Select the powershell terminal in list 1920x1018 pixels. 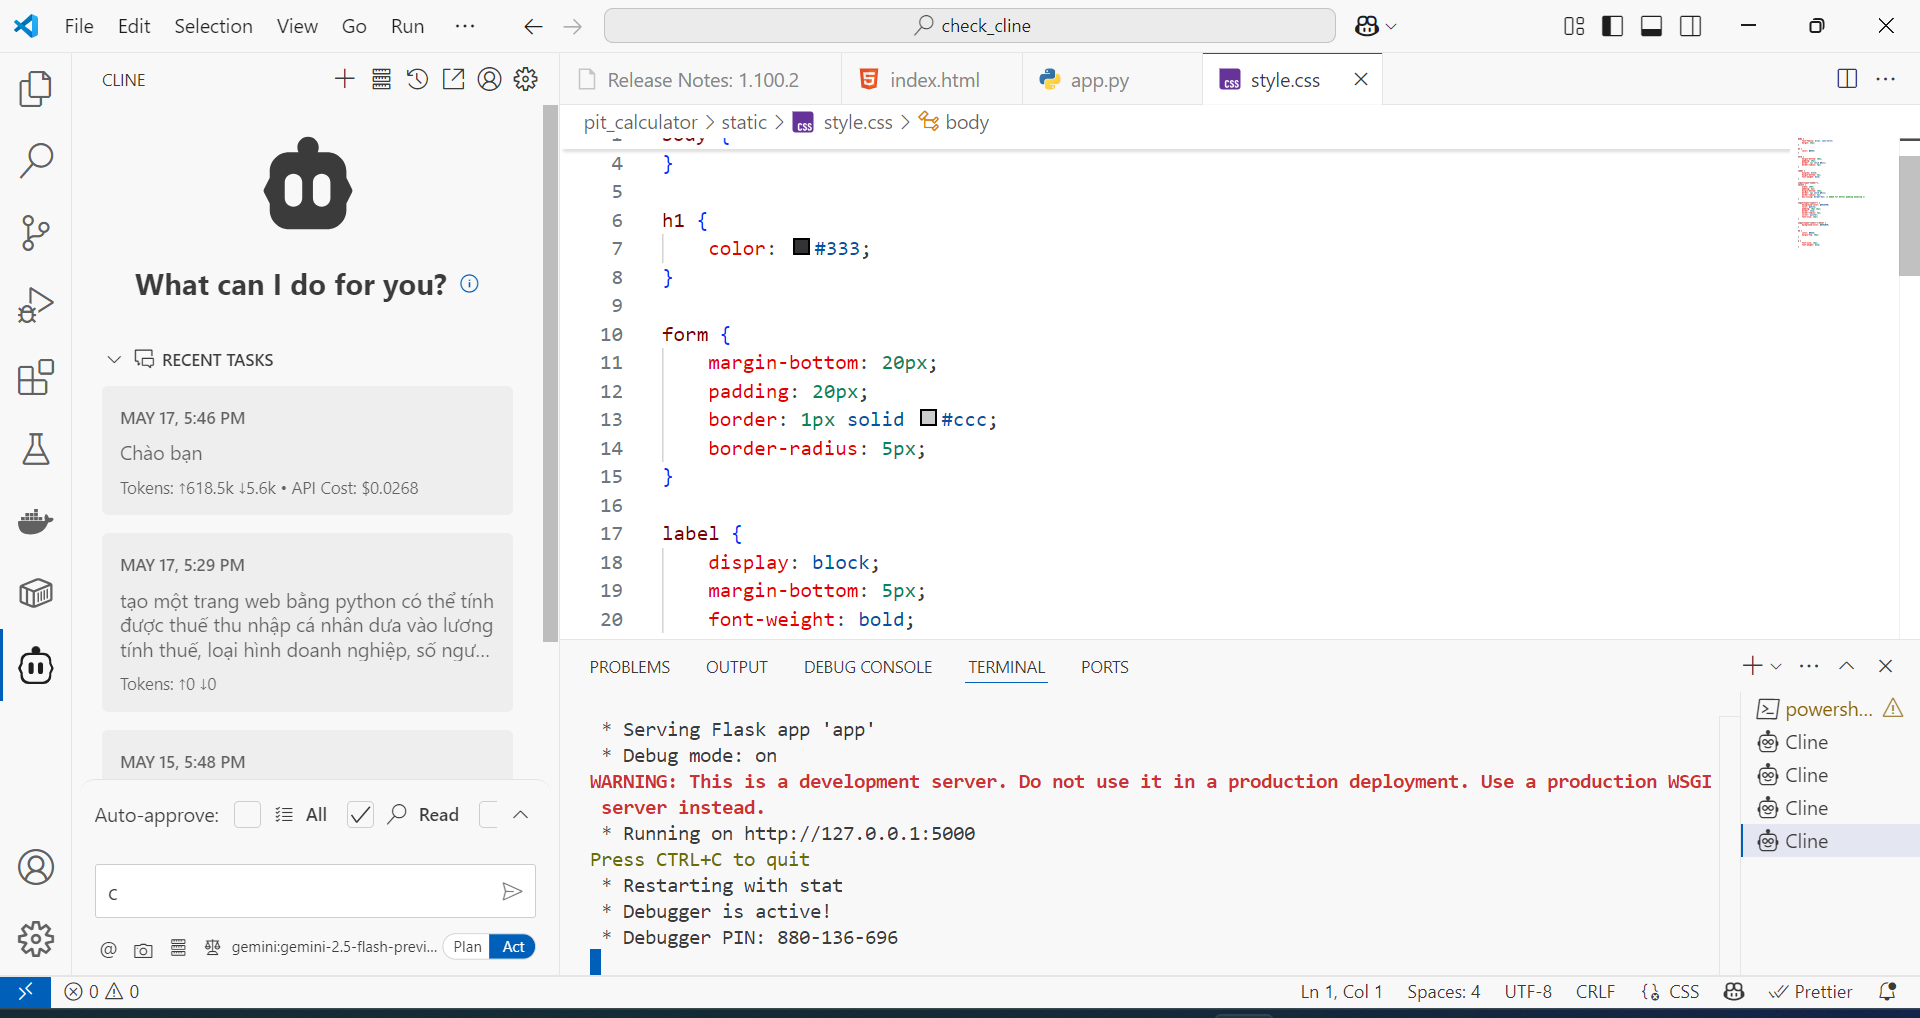(1829, 709)
